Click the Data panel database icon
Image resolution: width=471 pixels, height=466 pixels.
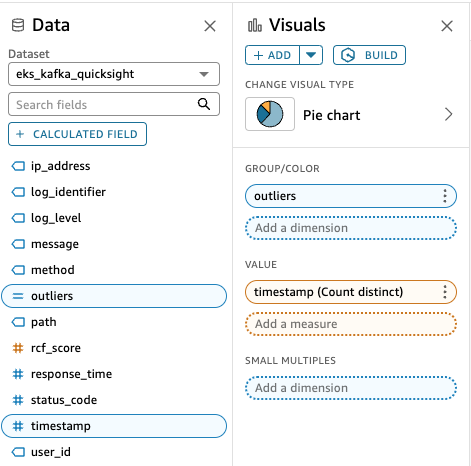[18, 25]
